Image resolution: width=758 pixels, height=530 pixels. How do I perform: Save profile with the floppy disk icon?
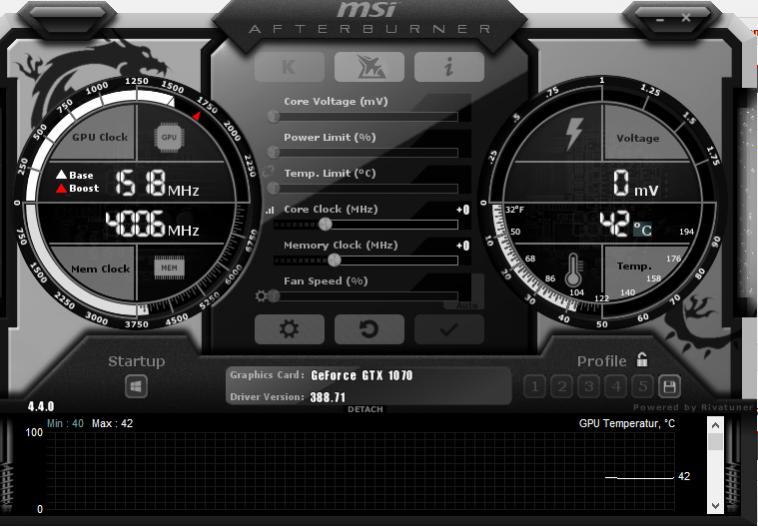669,386
